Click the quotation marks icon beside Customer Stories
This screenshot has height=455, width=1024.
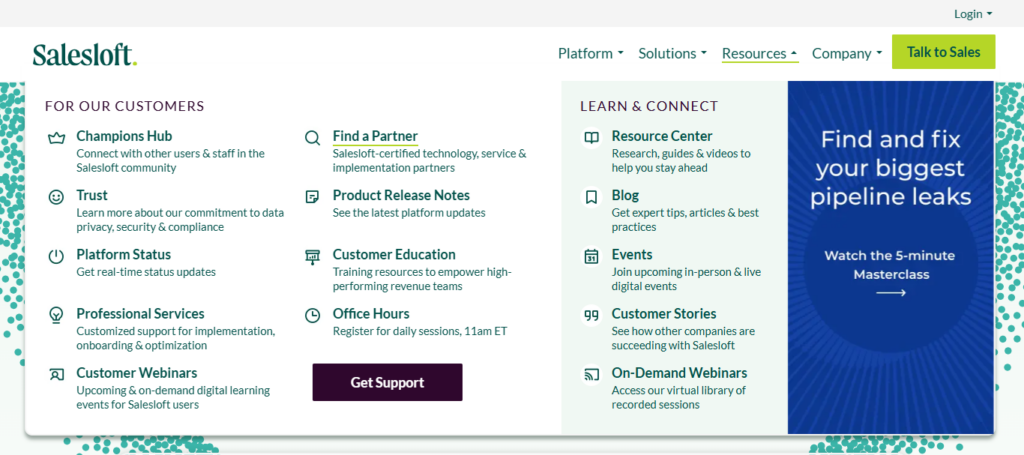click(x=592, y=315)
